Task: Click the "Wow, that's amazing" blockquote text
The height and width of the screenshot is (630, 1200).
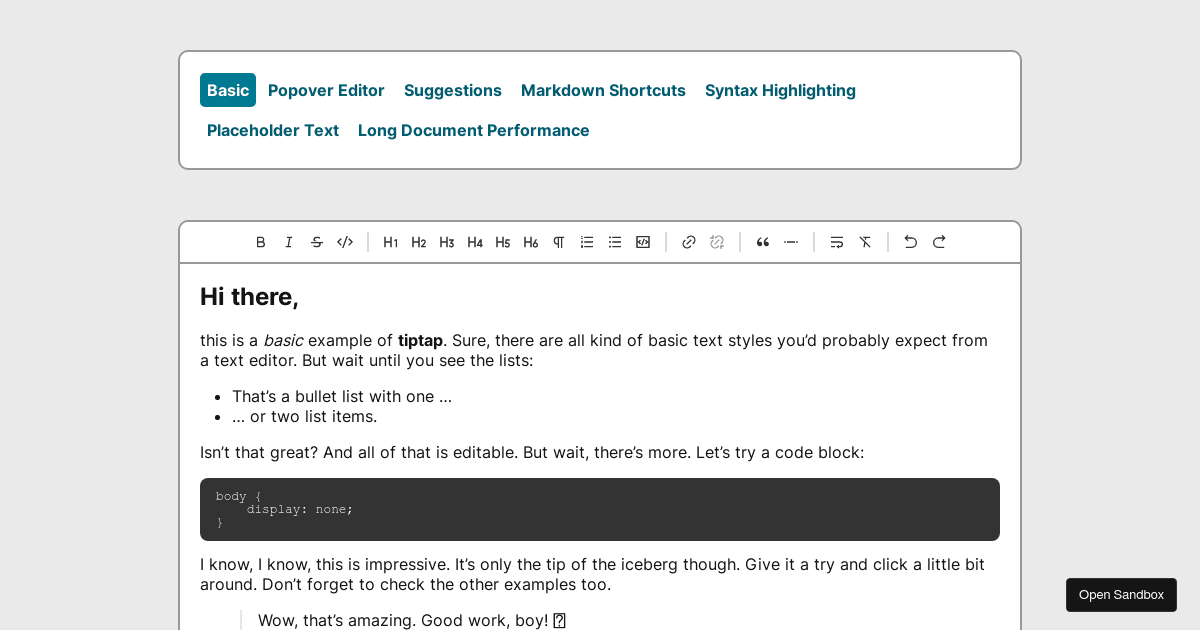Action: [x=412, y=620]
